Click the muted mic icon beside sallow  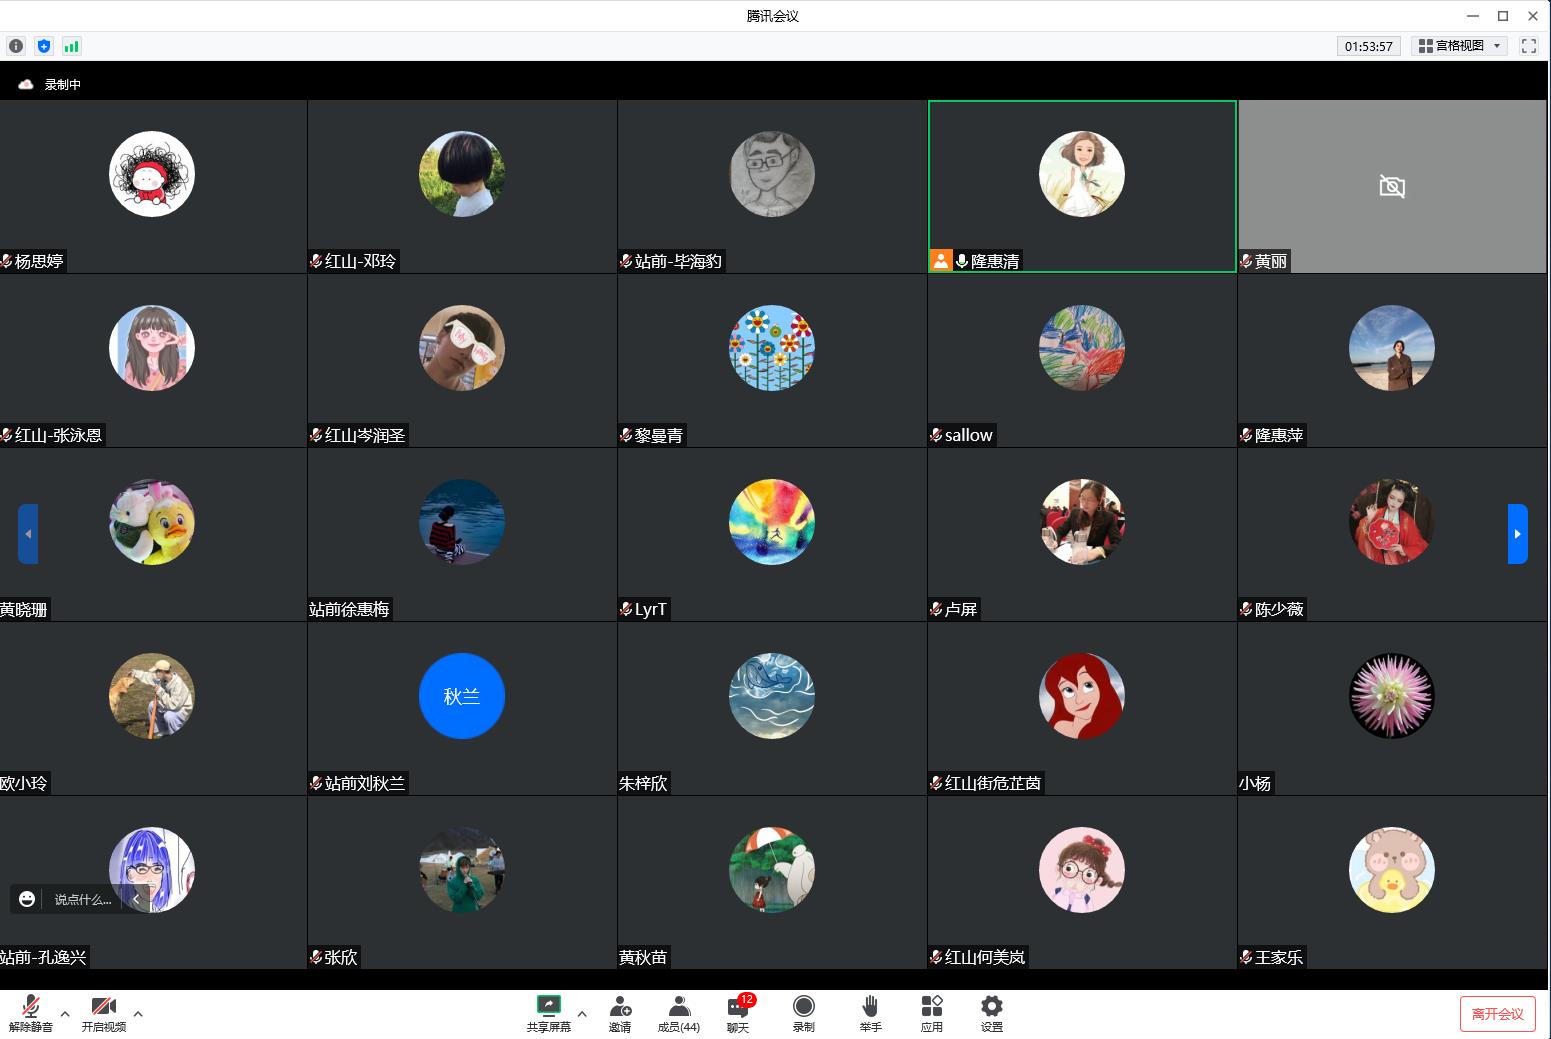pos(936,435)
